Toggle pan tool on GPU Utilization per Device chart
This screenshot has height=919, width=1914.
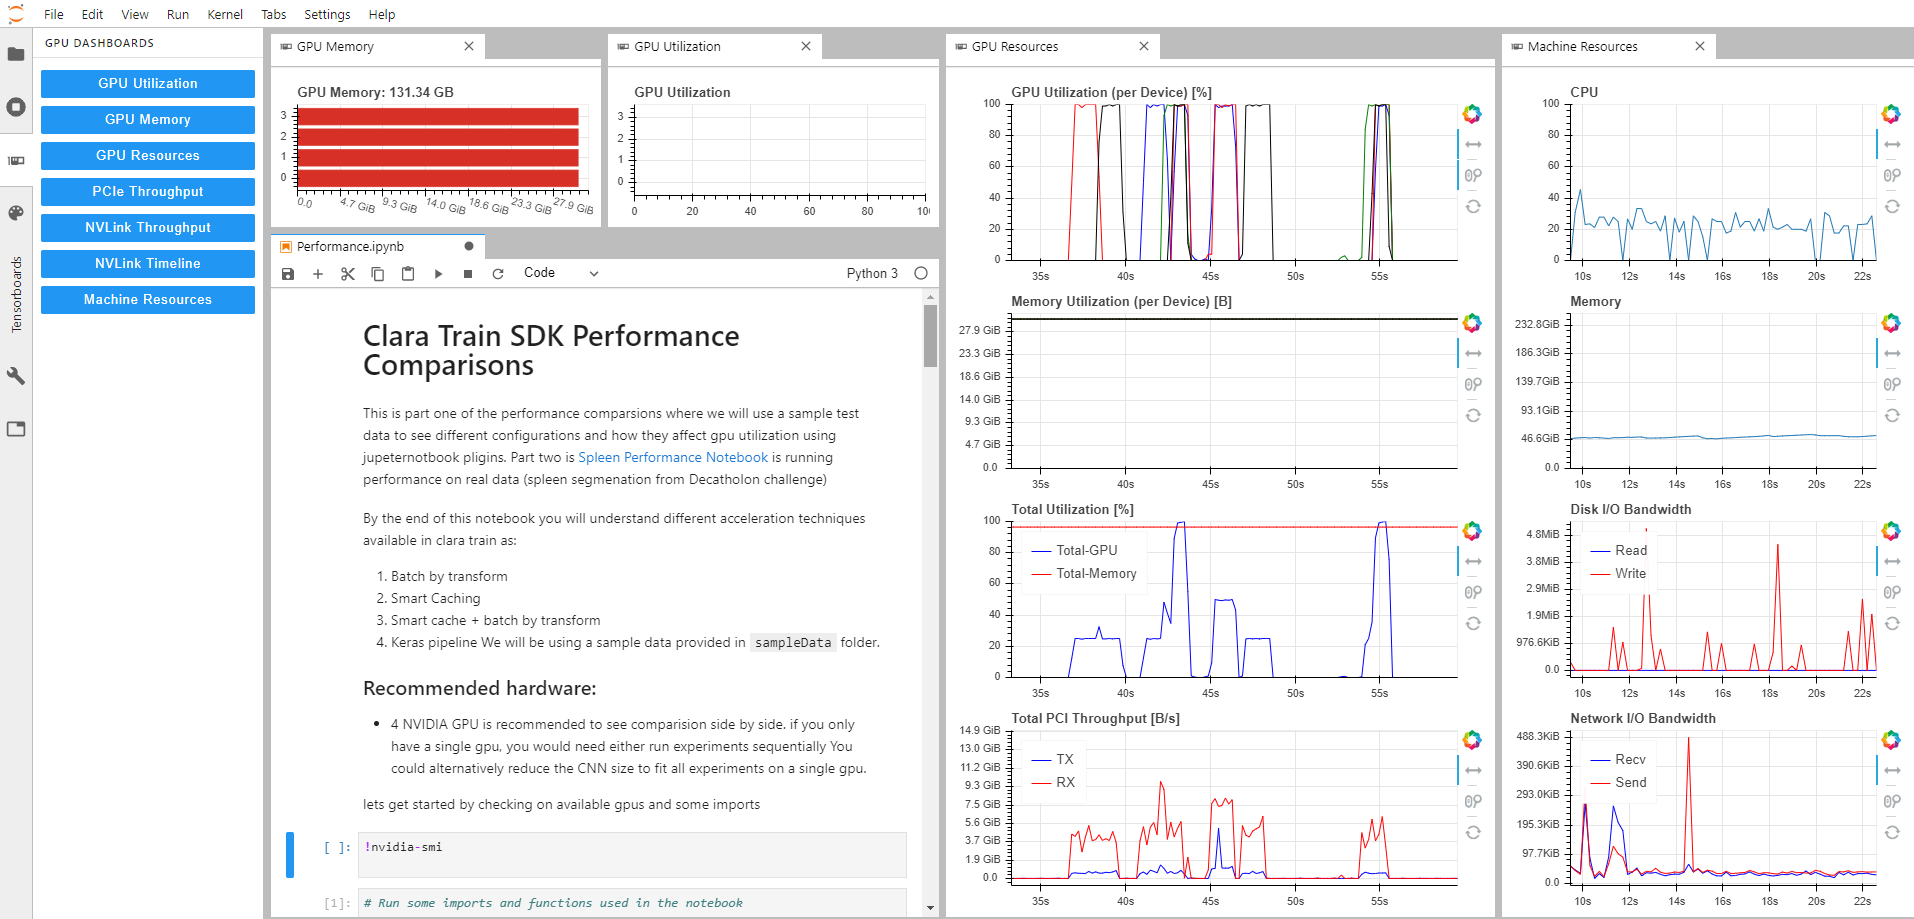point(1473,145)
